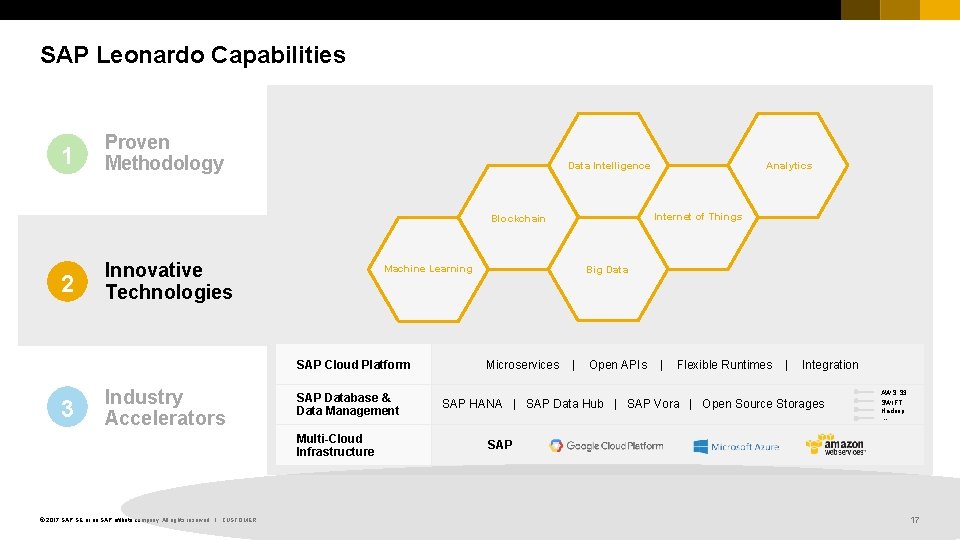Click the SAP HANA text
The height and width of the screenshot is (540, 960).
click(472, 404)
